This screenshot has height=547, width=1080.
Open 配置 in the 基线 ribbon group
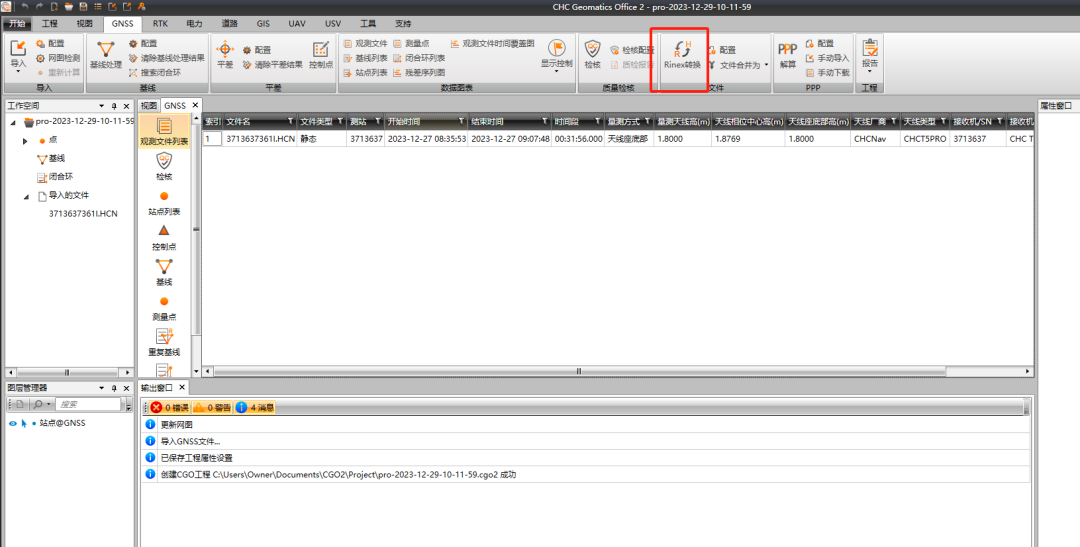143,43
